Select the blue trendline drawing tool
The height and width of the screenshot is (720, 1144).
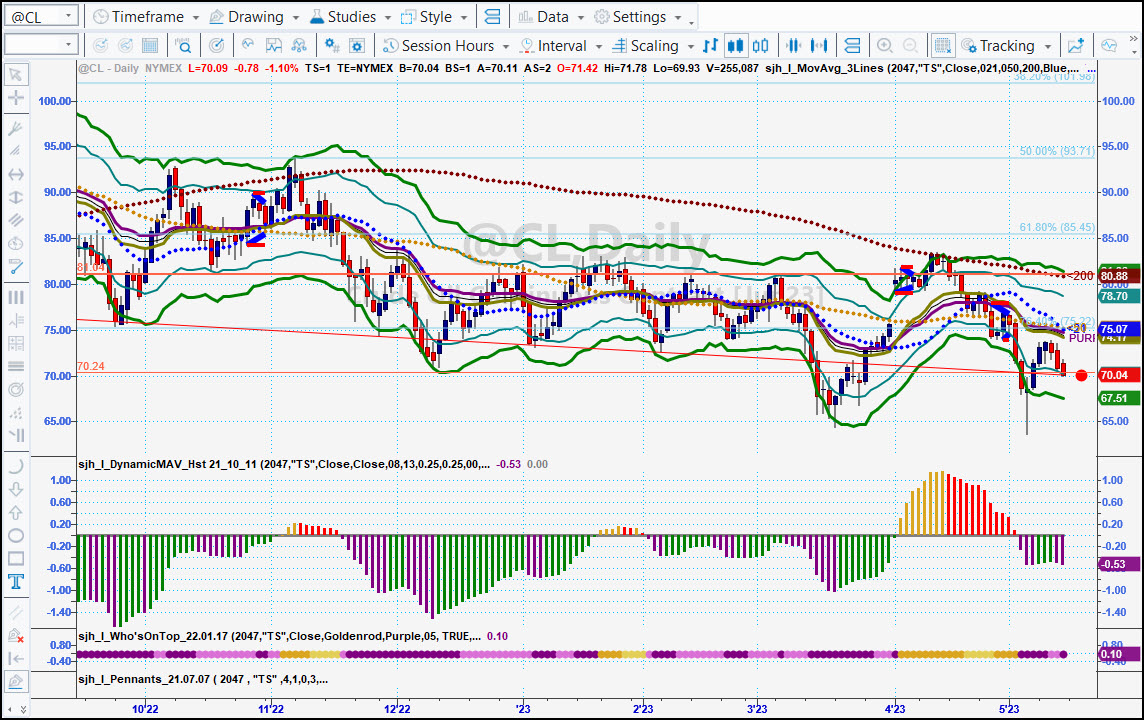click(16, 266)
